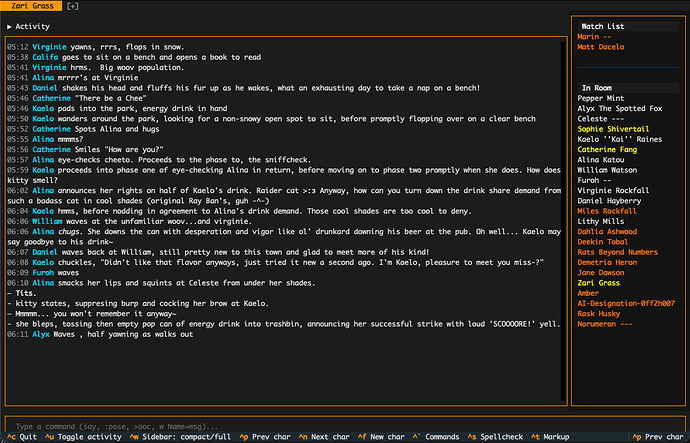The height and width of the screenshot is (443, 690).
Task: Select Sophie Shivertail in room list
Action: [613, 129]
